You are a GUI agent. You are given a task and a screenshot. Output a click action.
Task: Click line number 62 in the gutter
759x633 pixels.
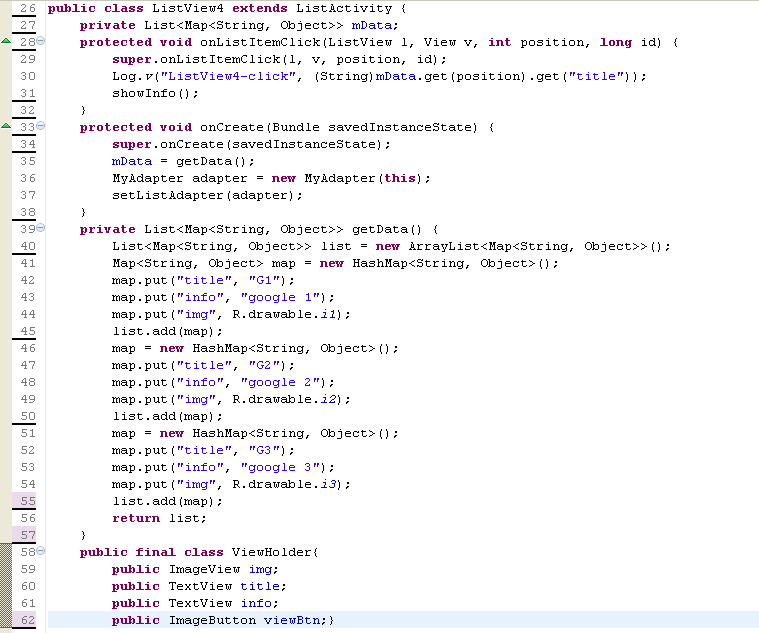(x=28, y=620)
